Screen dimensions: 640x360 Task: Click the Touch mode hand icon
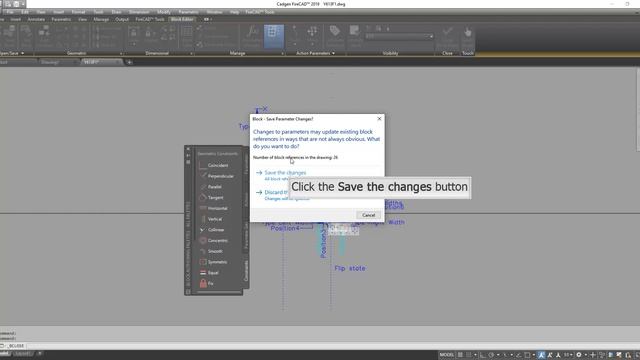468,33
